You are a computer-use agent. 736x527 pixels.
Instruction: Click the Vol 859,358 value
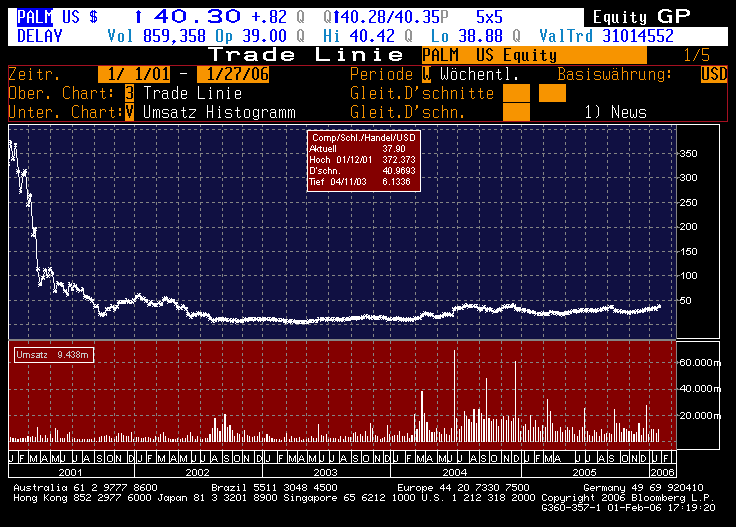pyautogui.click(x=156, y=36)
